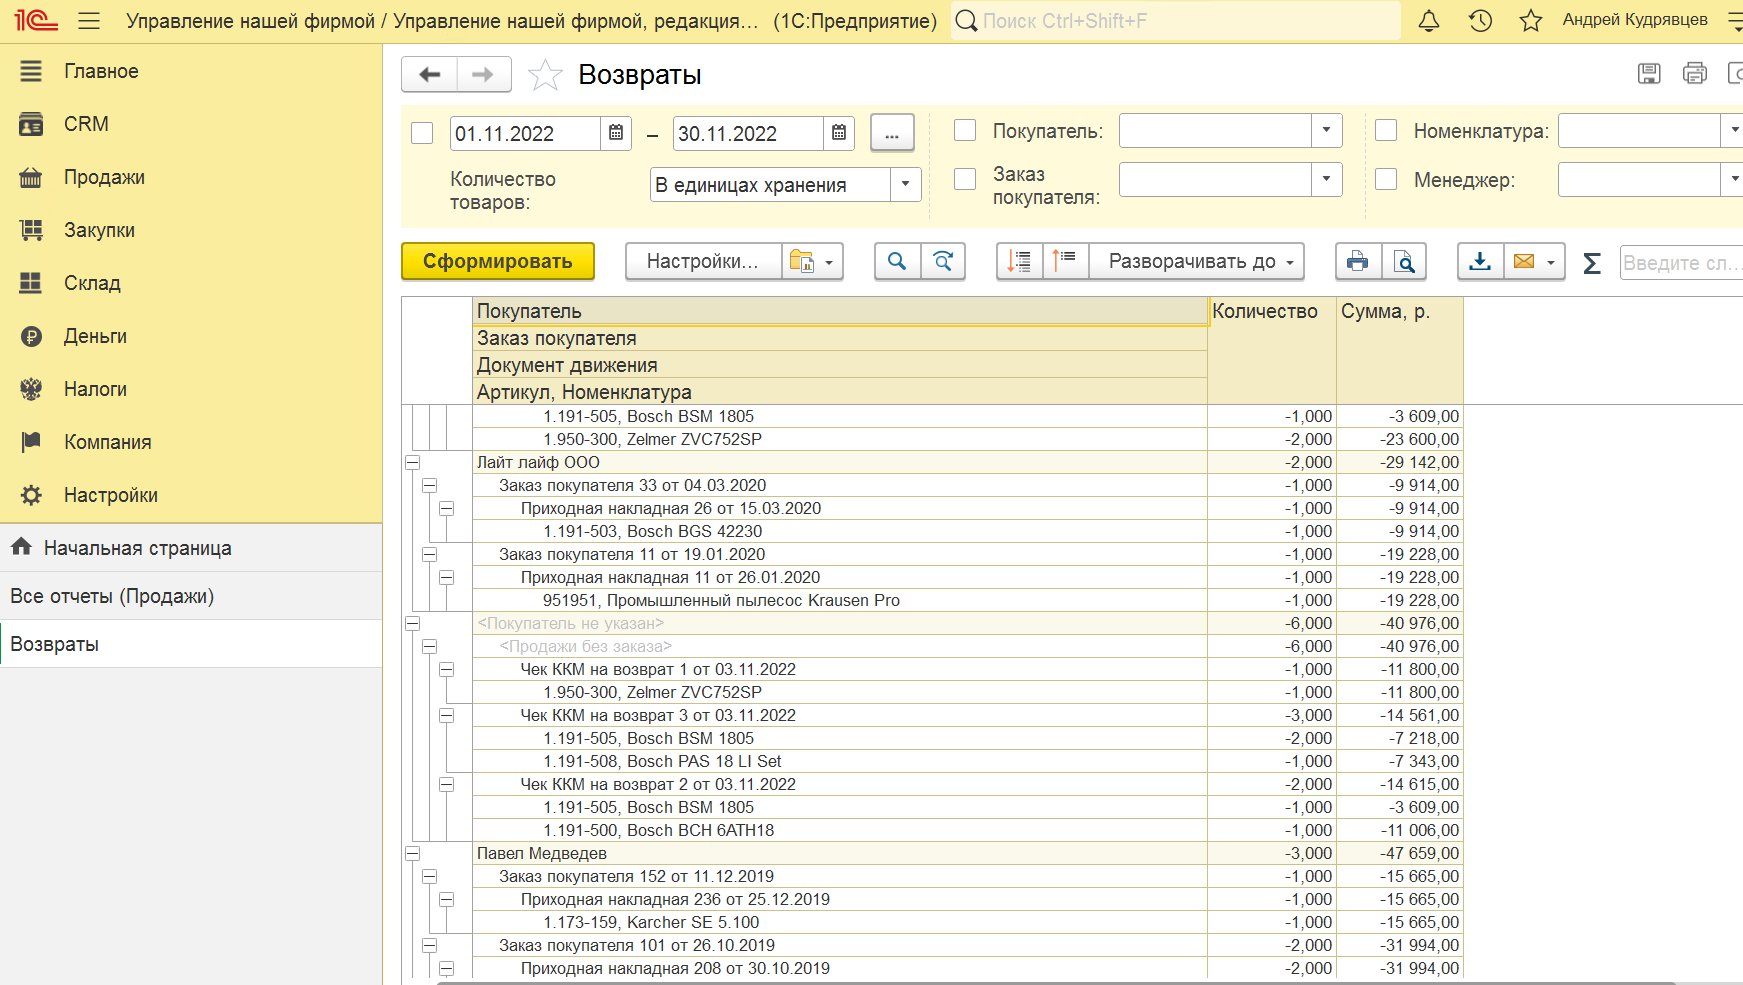Click user name Андрей Кудрявцев

click(1635, 20)
